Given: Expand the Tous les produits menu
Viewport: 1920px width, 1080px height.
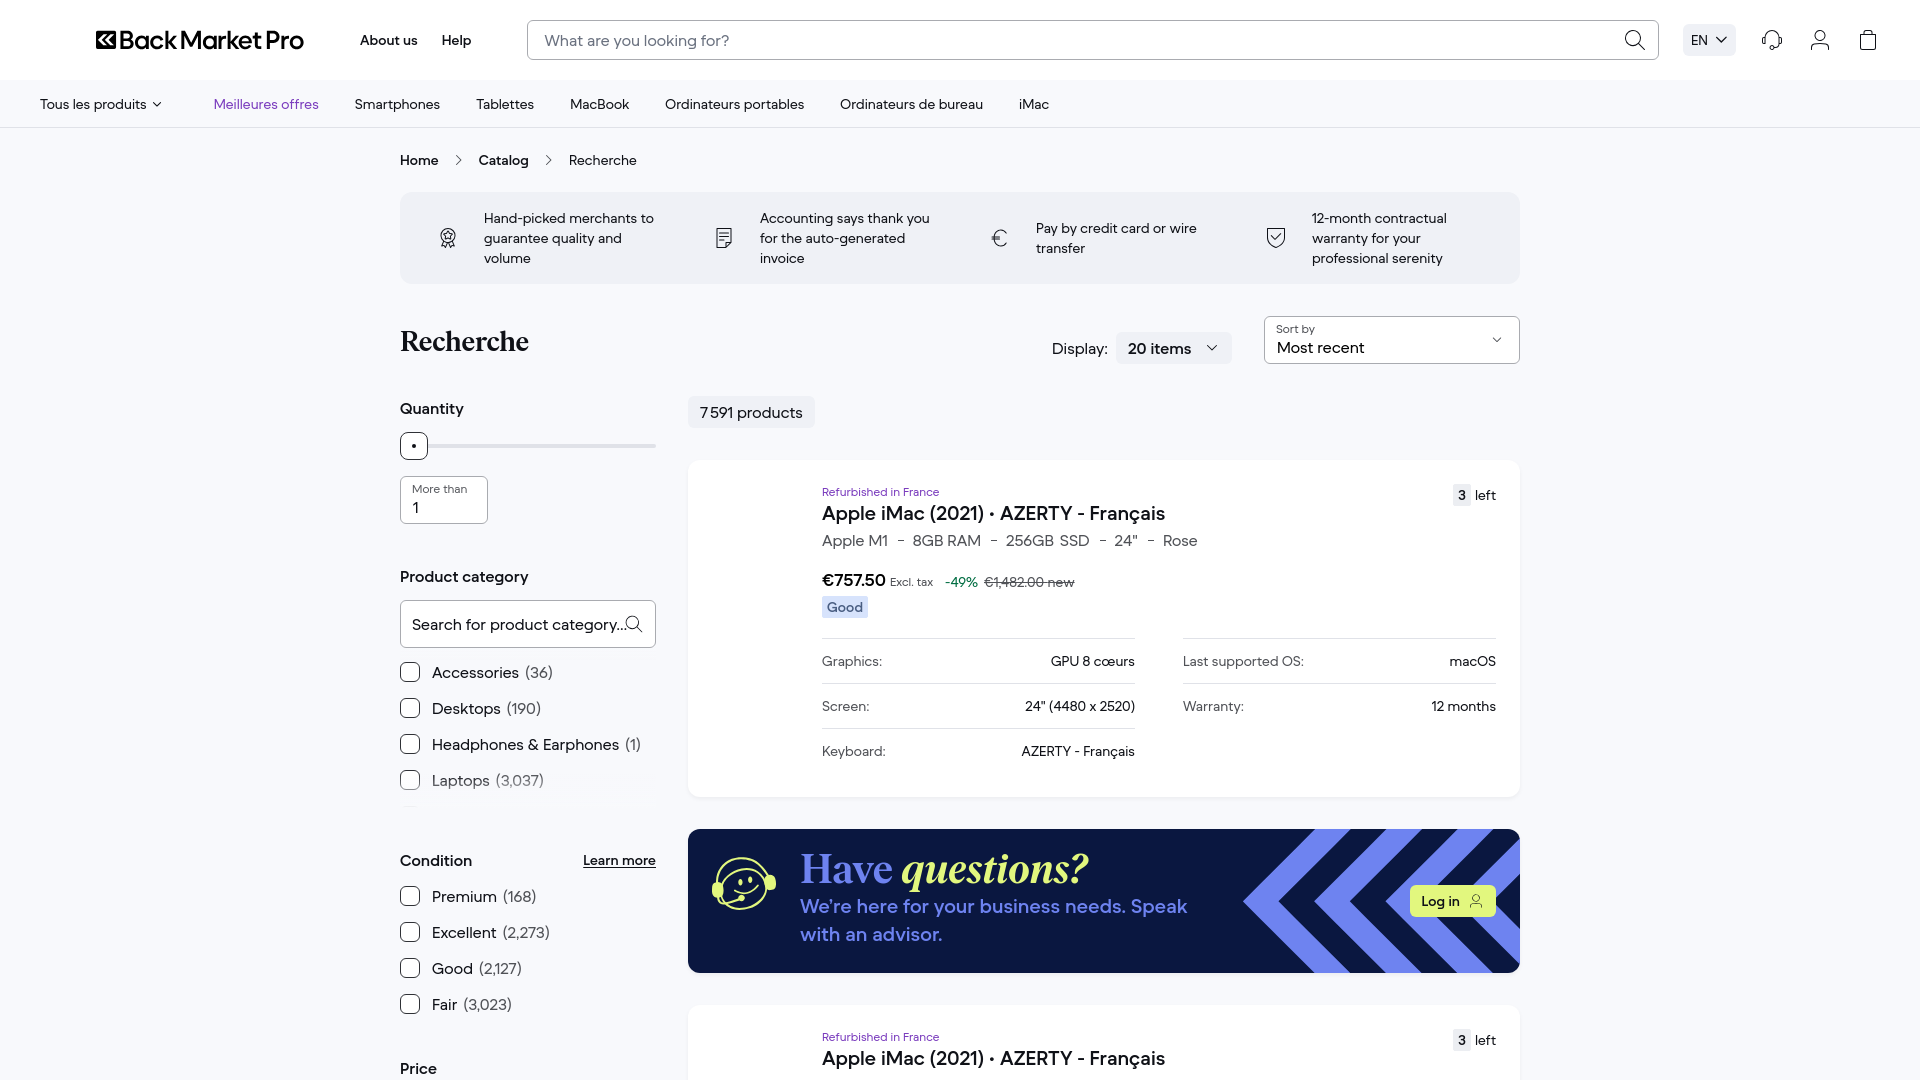Looking at the screenshot, I should [x=101, y=104].
